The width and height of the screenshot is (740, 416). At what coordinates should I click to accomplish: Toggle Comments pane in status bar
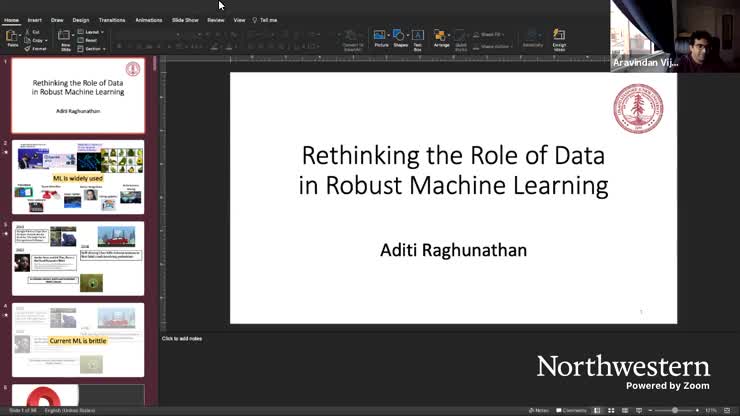(x=571, y=410)
